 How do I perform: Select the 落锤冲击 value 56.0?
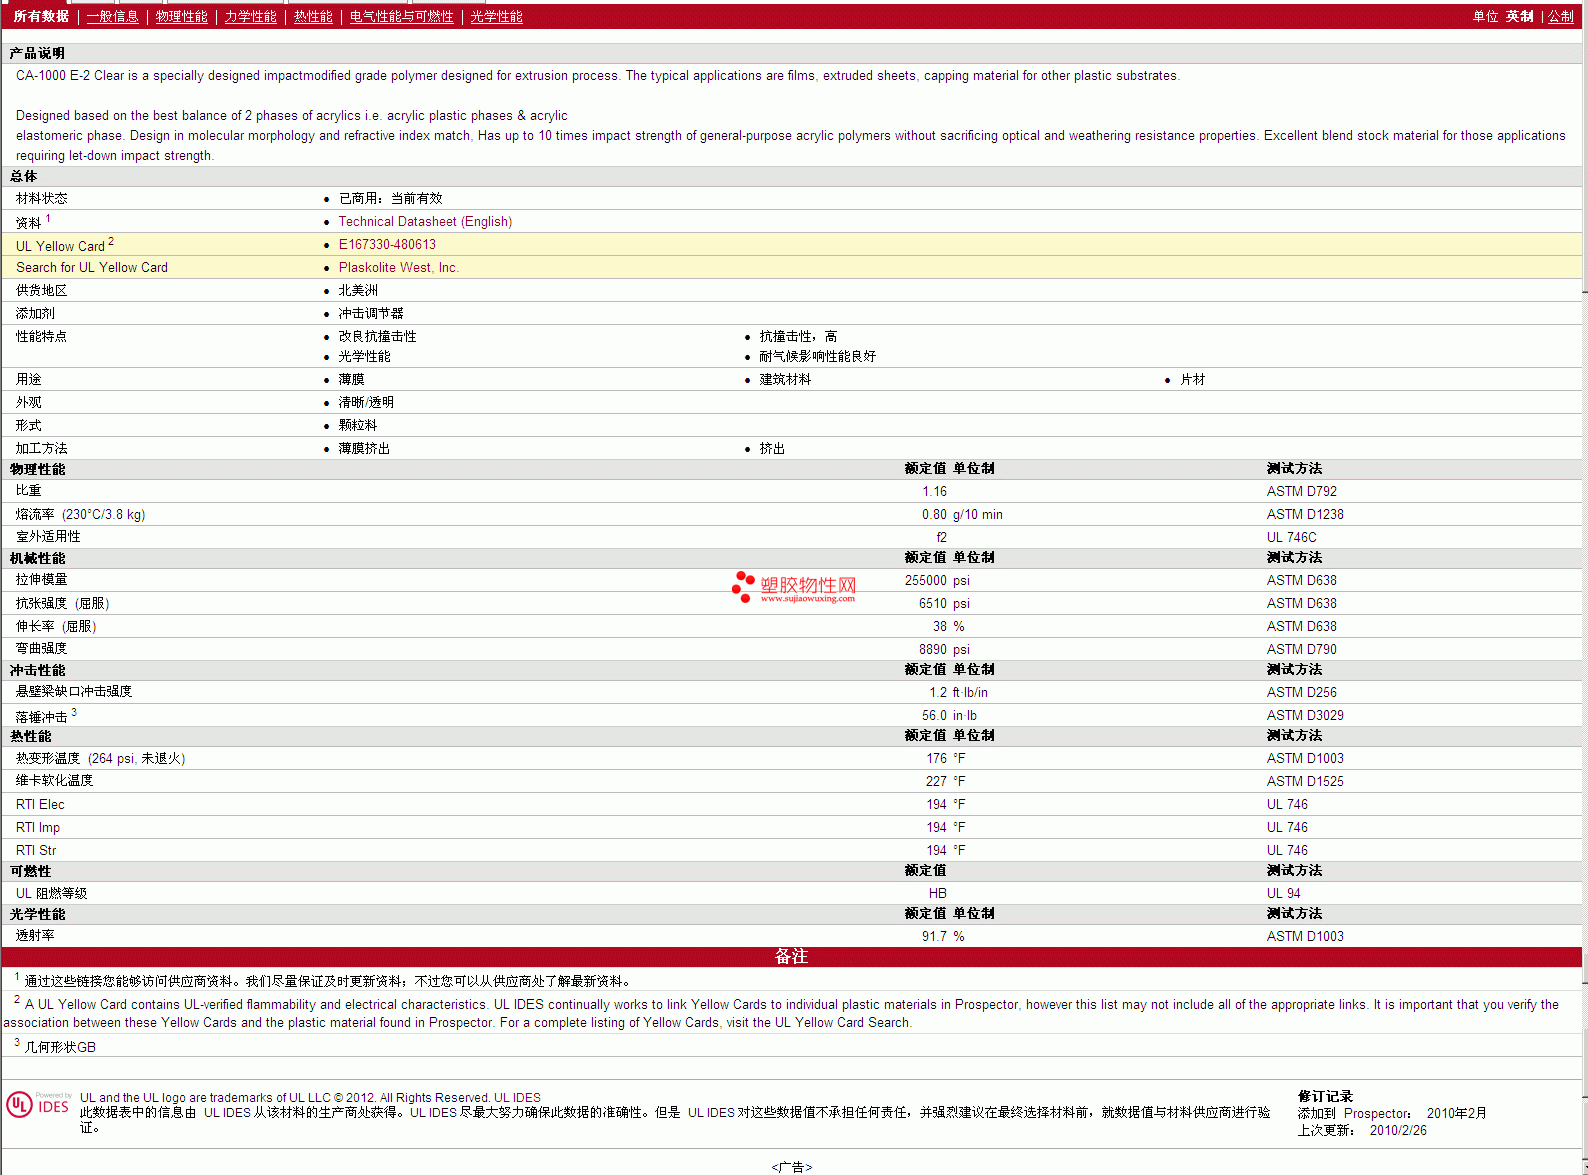coord(934,716)
